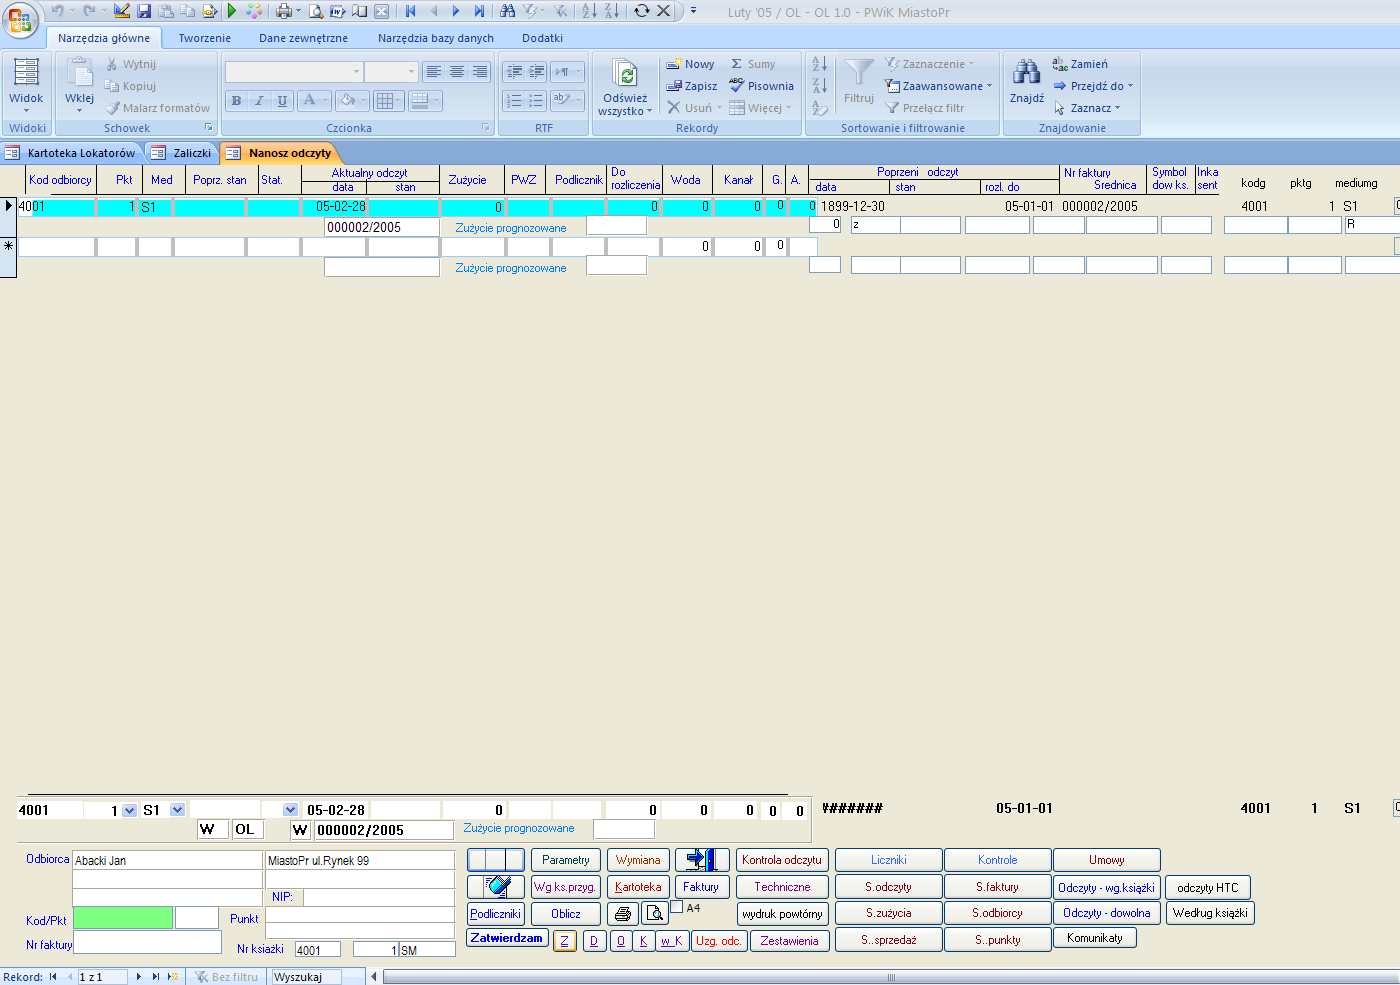Toggle the Filtruj funnel button
The width and height of the screenshot is (1400, 985).
[x=859, y=80]
